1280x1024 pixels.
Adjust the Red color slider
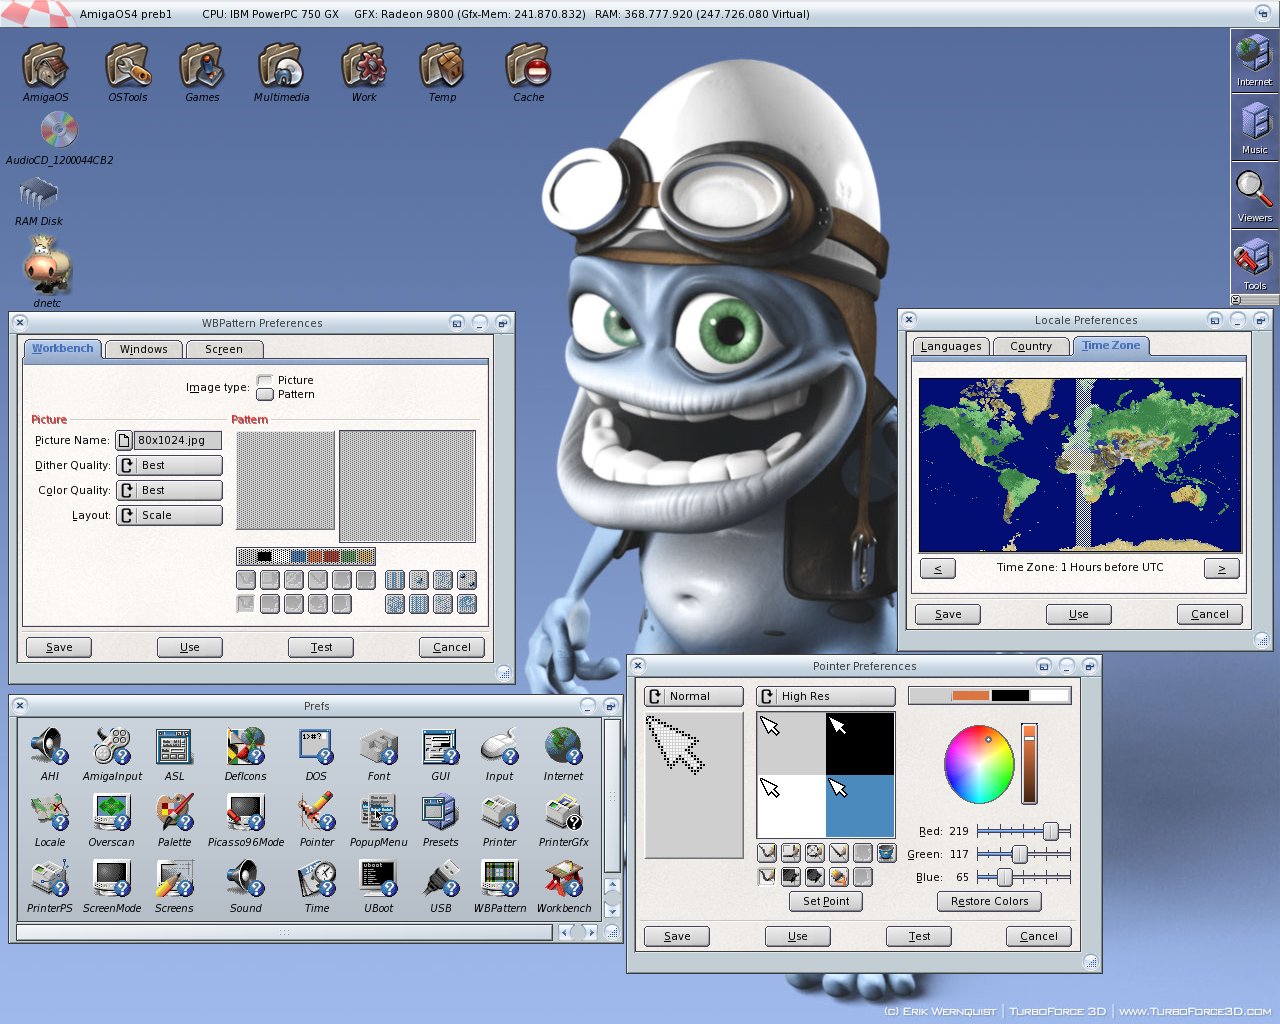(1024, 831)
